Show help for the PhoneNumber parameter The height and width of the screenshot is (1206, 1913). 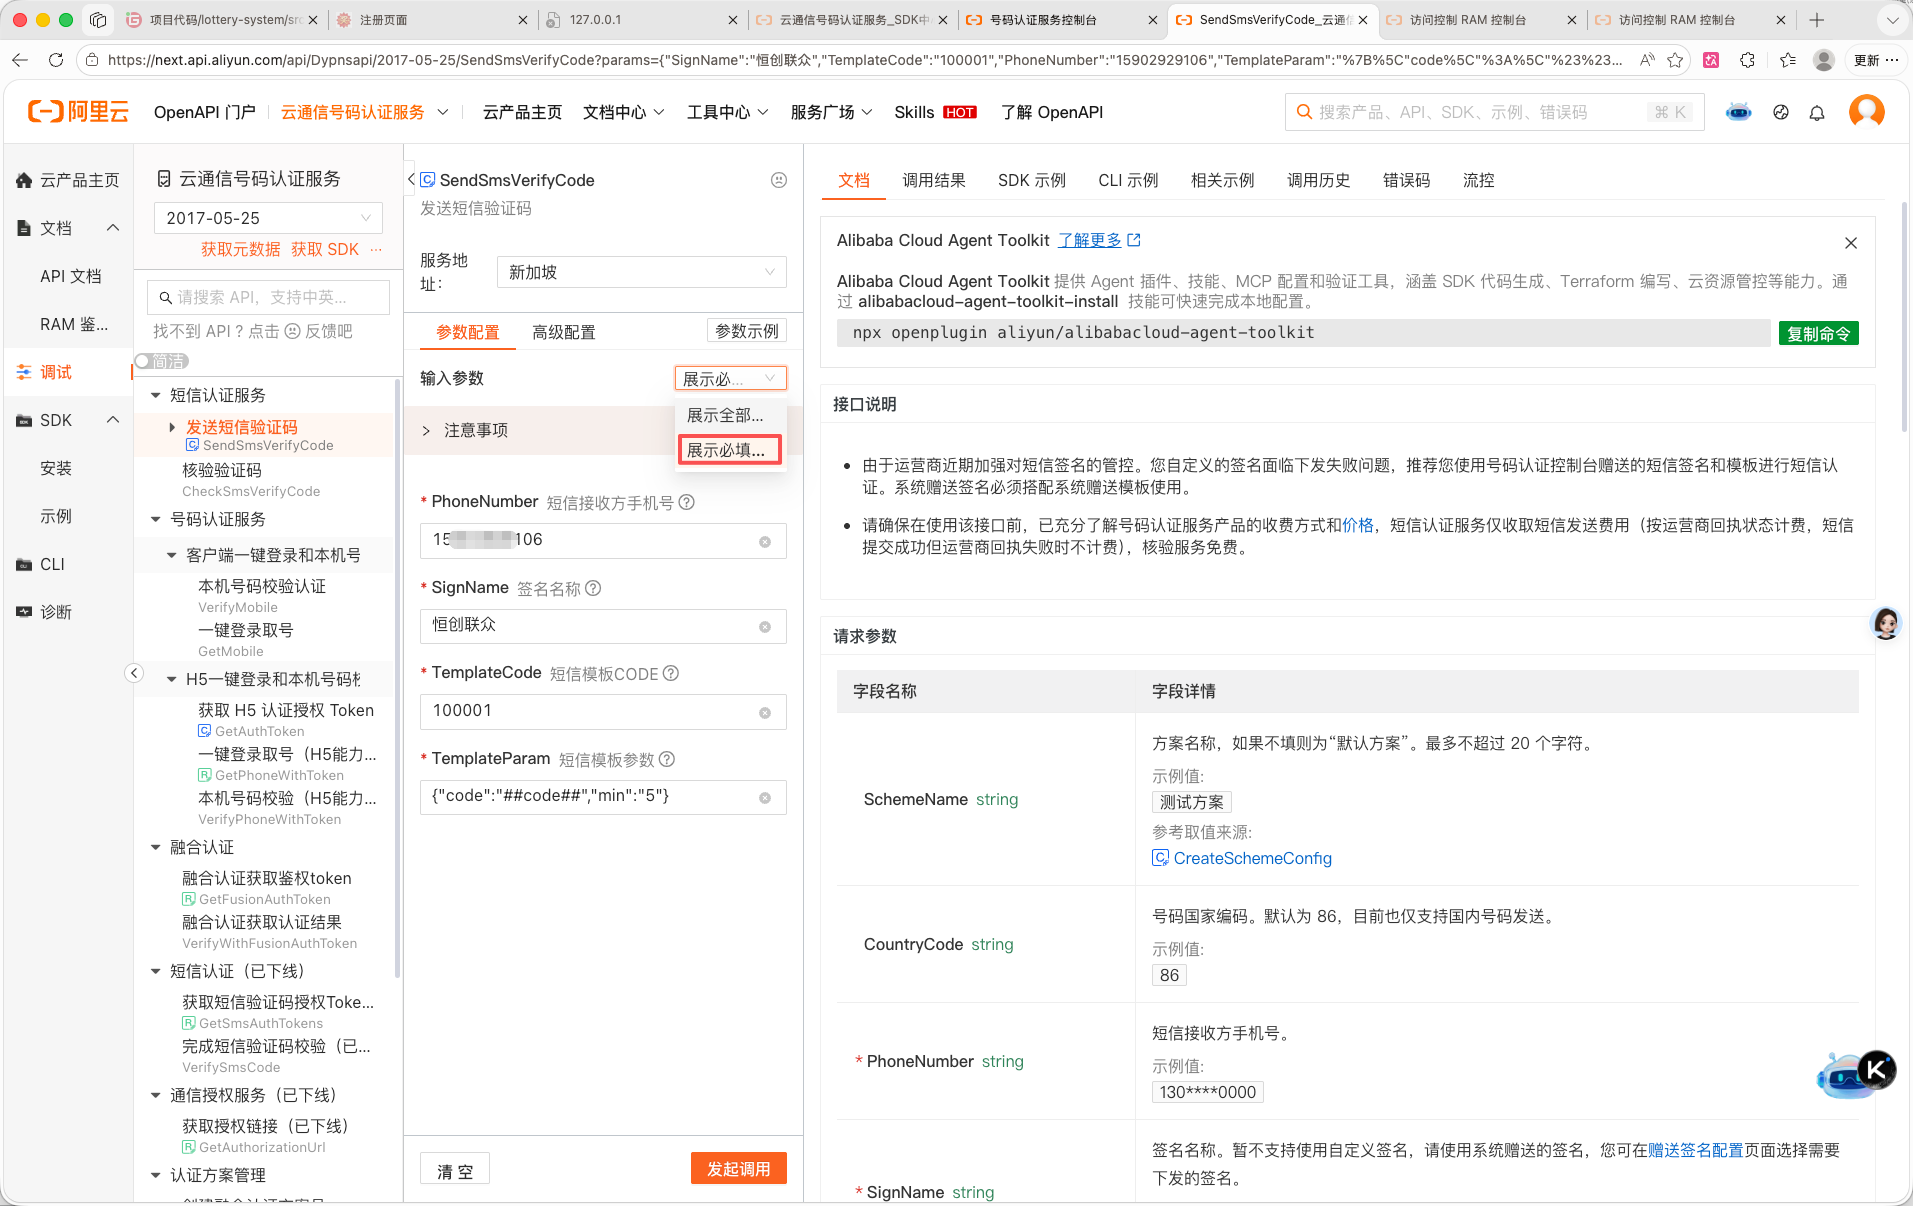[687, 502]
